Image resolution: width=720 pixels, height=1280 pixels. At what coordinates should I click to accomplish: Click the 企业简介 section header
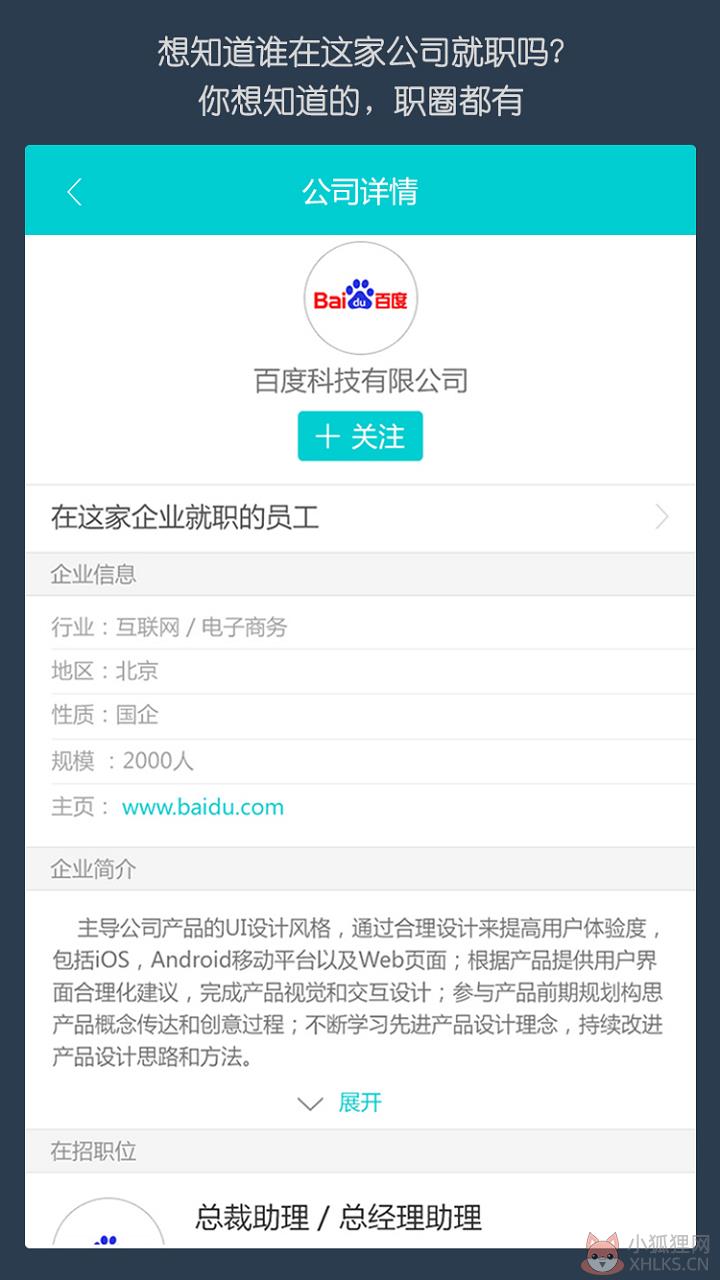(x=360, y=869)
